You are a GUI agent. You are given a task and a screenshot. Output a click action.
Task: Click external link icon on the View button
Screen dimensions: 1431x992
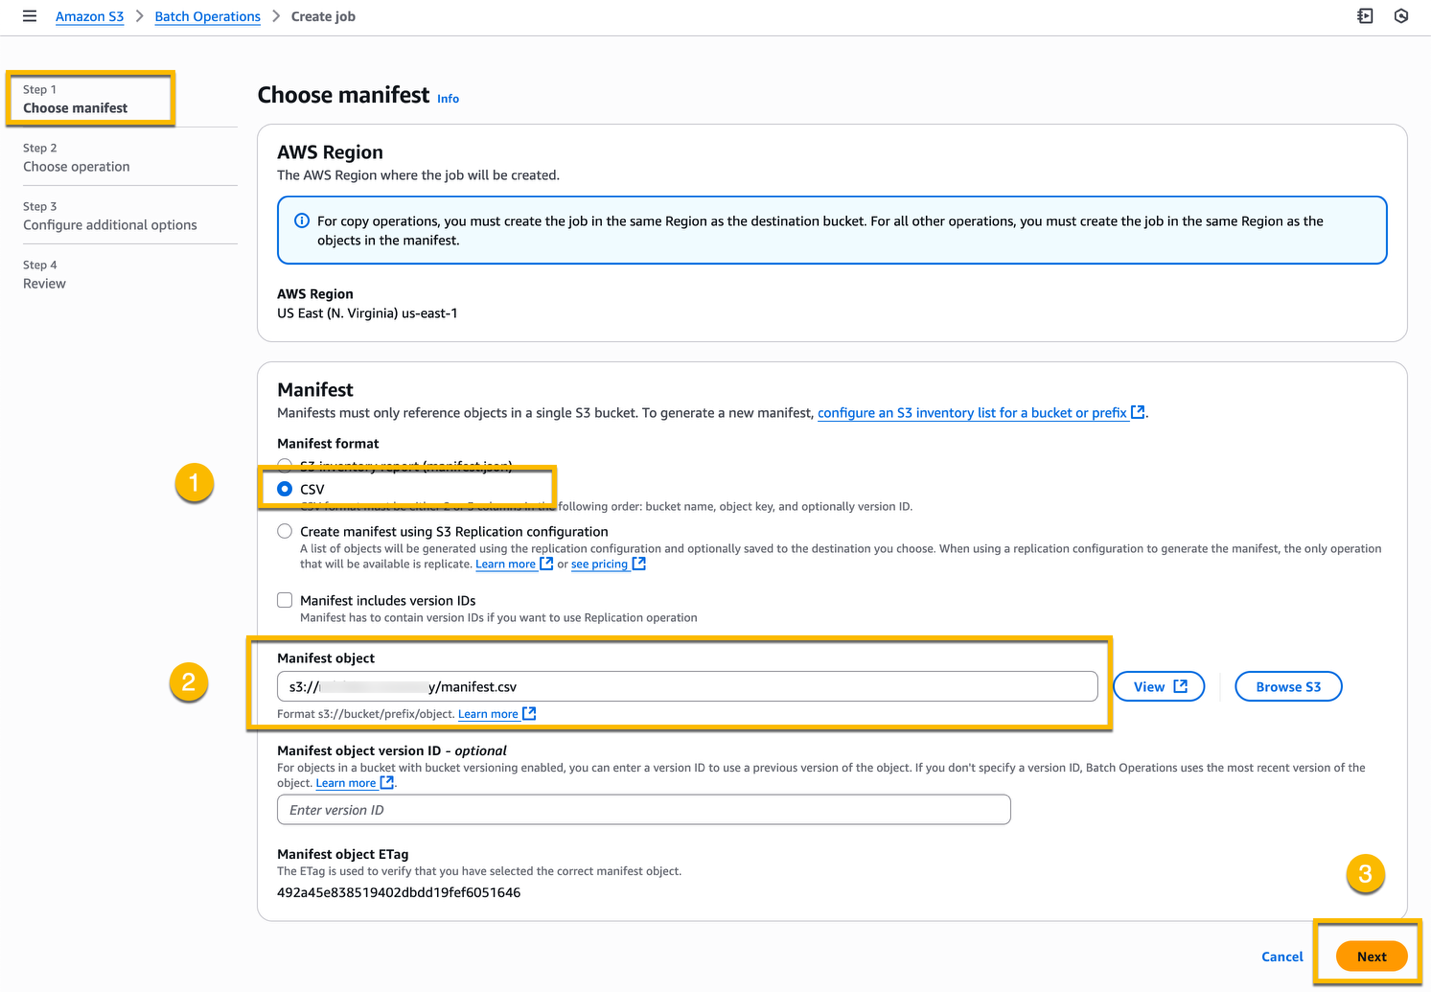tap(1180, 686)
